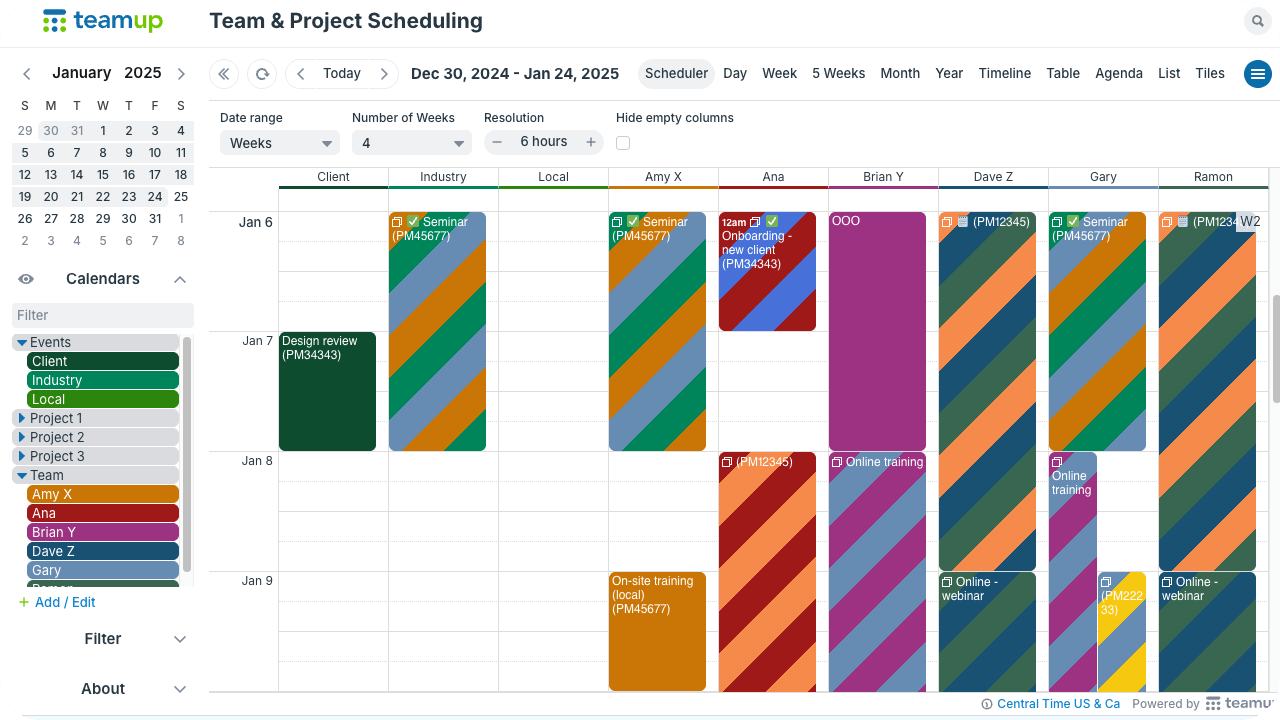Advance mini calendar to next month

point(181,74)
